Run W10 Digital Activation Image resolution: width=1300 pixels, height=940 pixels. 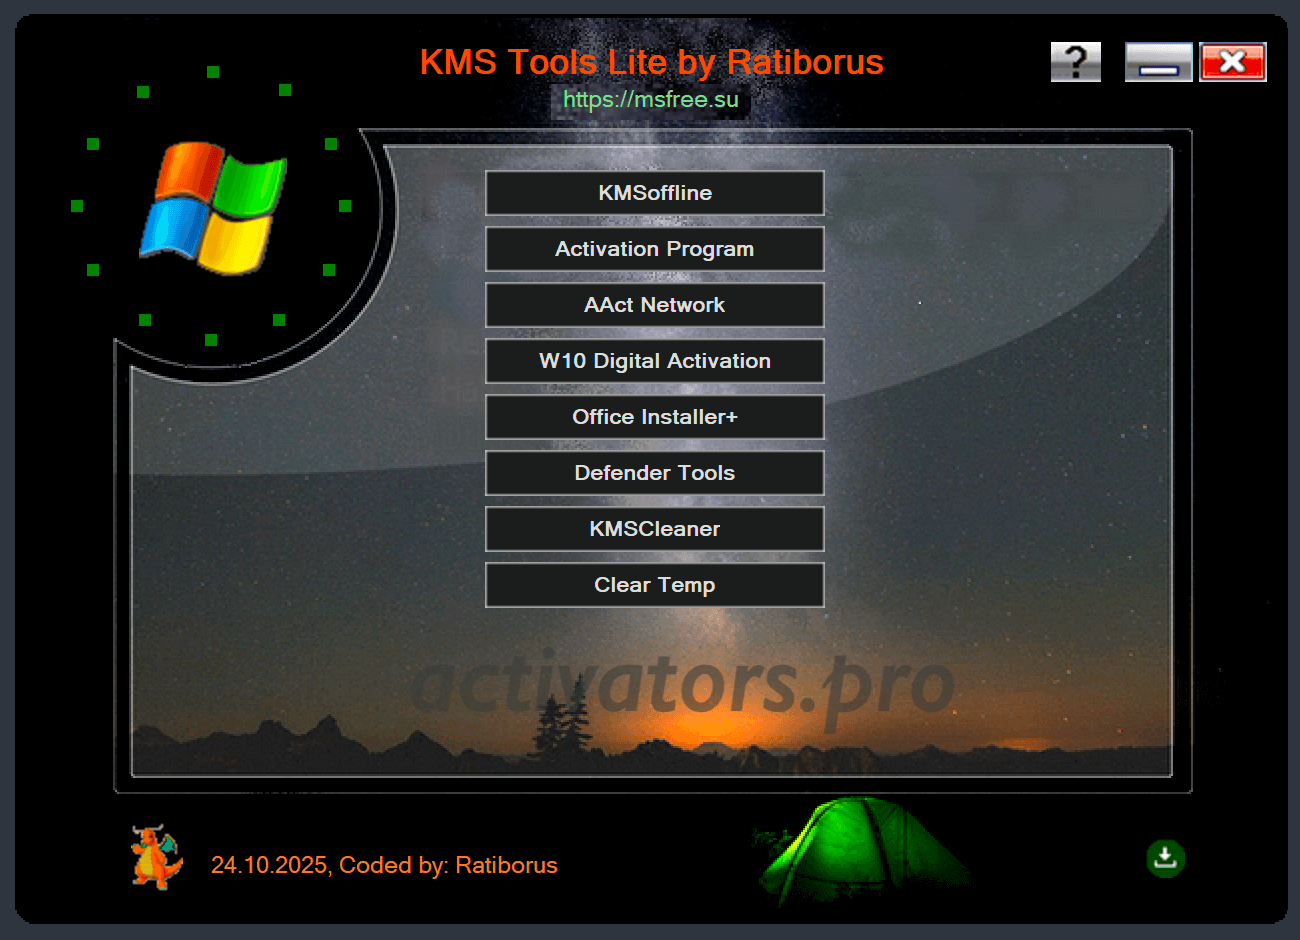click(x=654, y=361)
